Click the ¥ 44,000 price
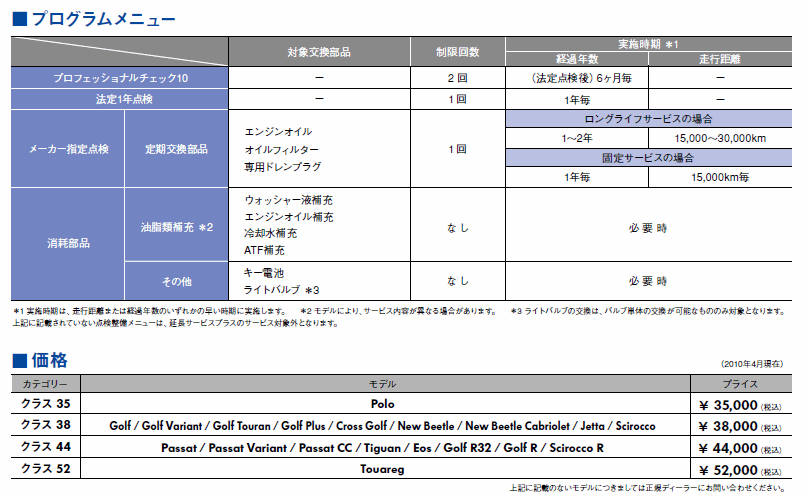810x499 pixels. [740, 448]
